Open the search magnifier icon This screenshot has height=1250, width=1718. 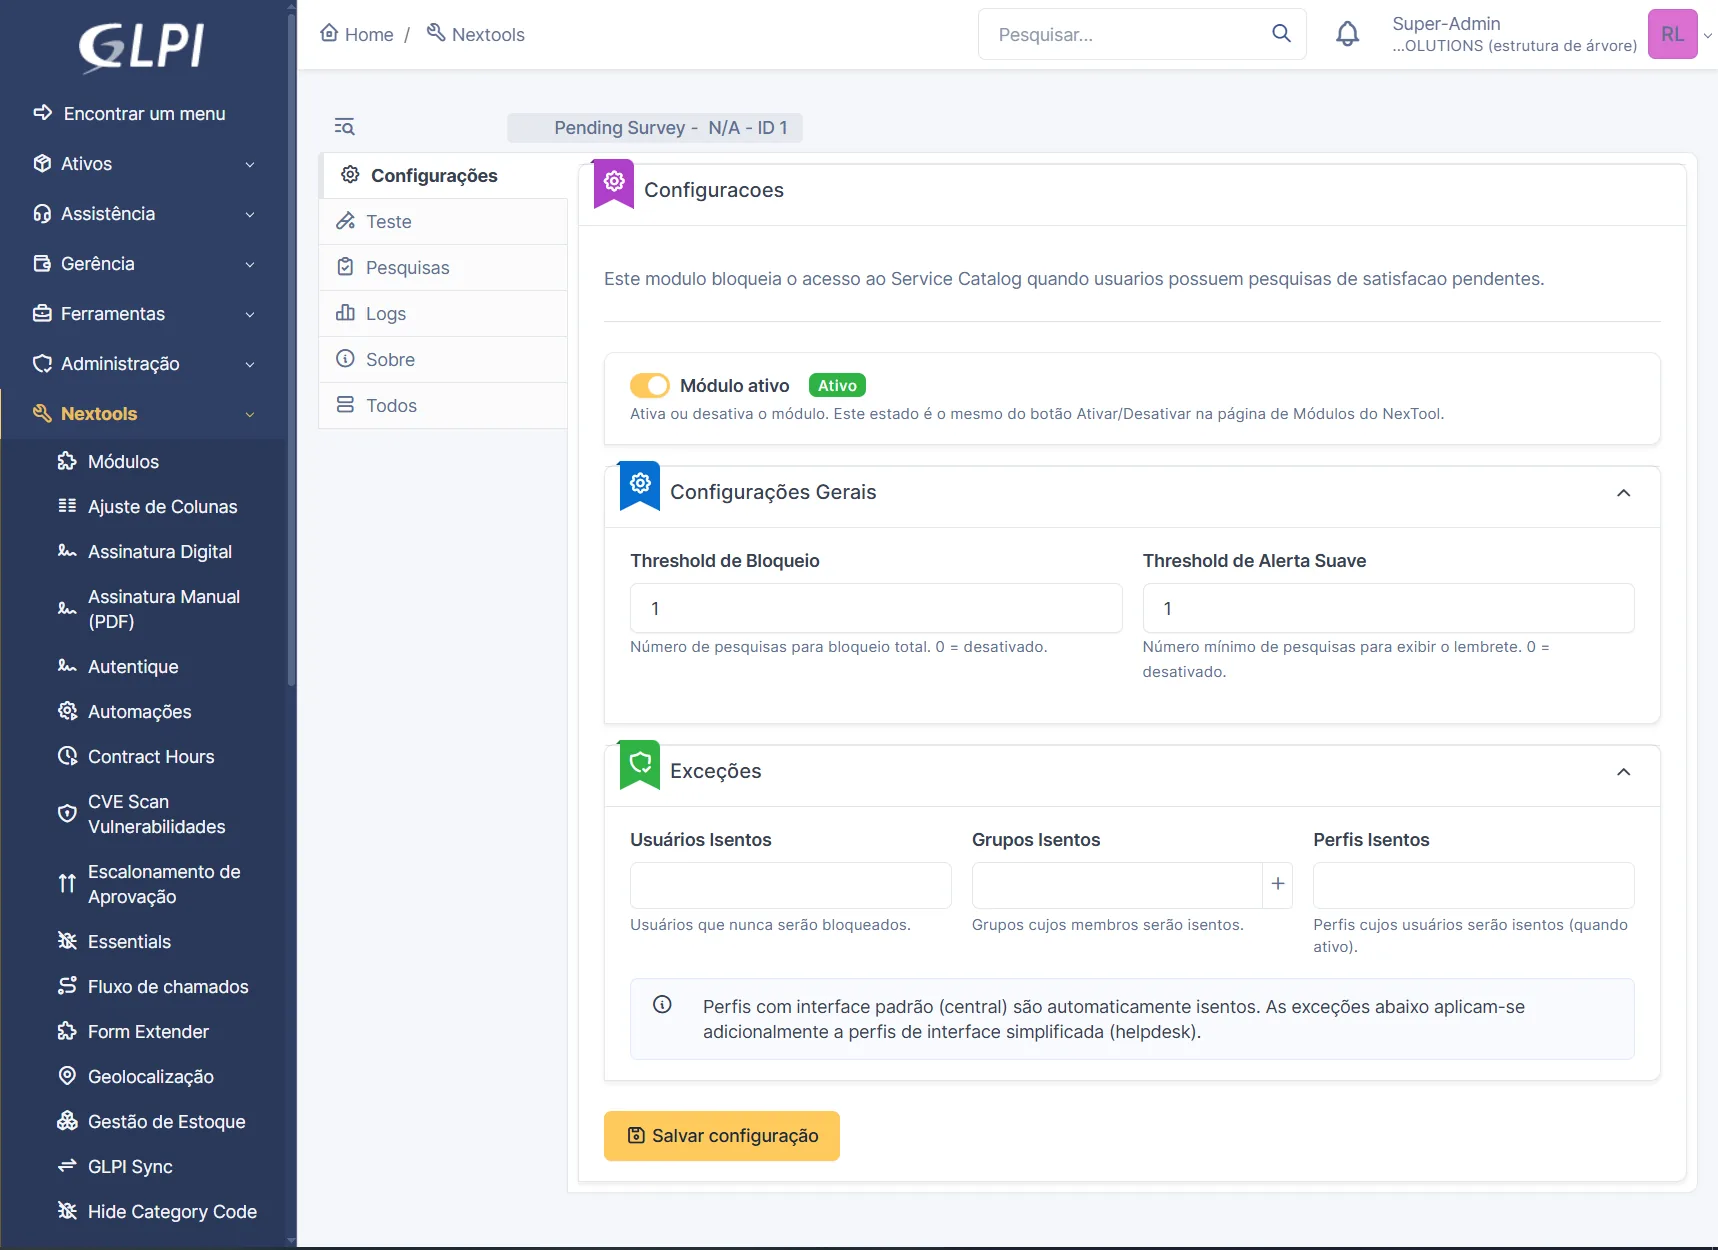[1281, 34]
